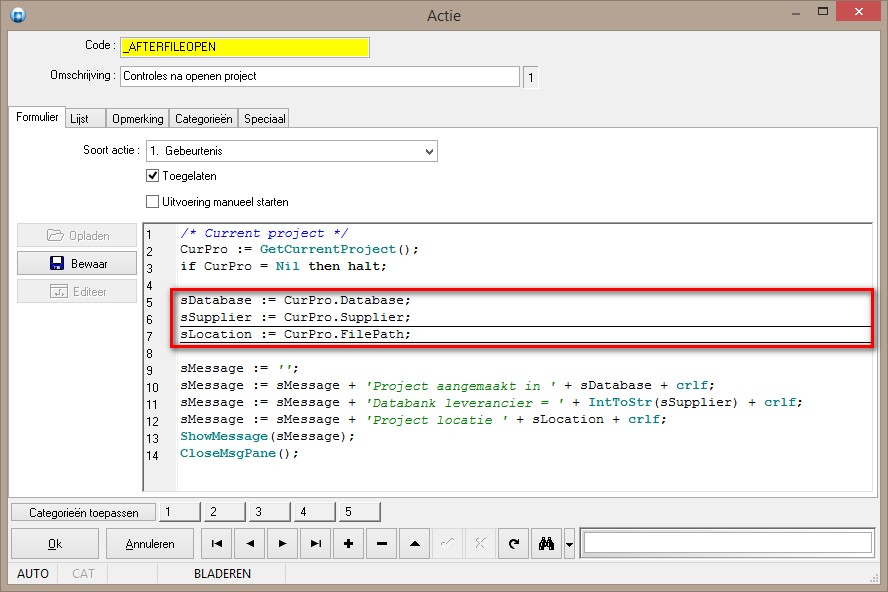Toggle the Toegelaten checkbox
The height and width of the screenshot is (592, 888).
(152, 176)
